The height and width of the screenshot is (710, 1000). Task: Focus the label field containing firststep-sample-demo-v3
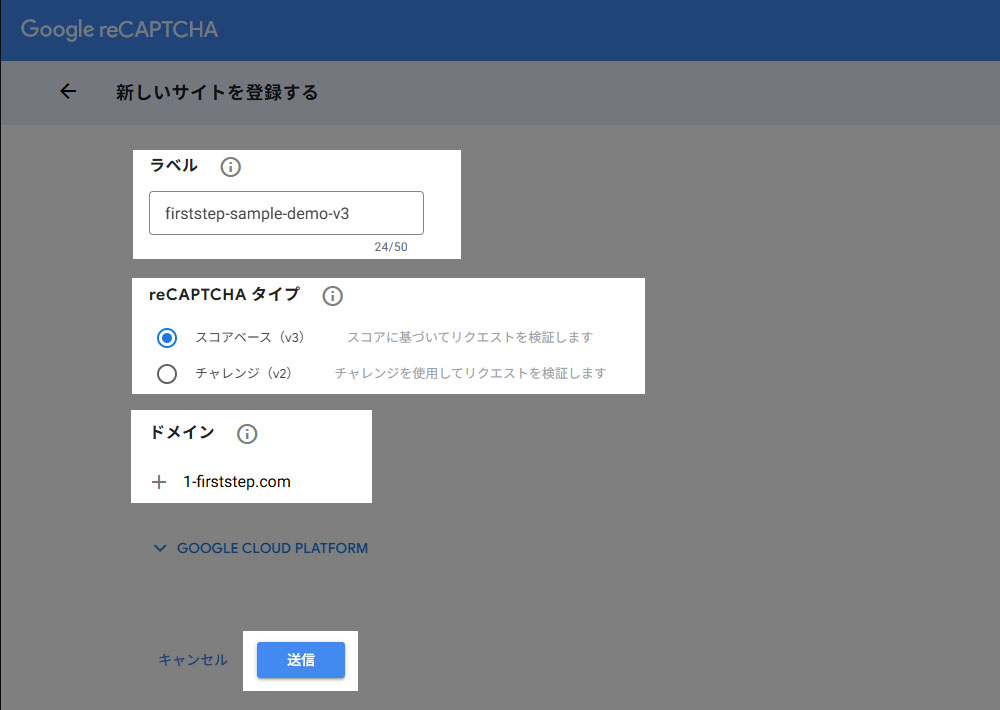286,213
